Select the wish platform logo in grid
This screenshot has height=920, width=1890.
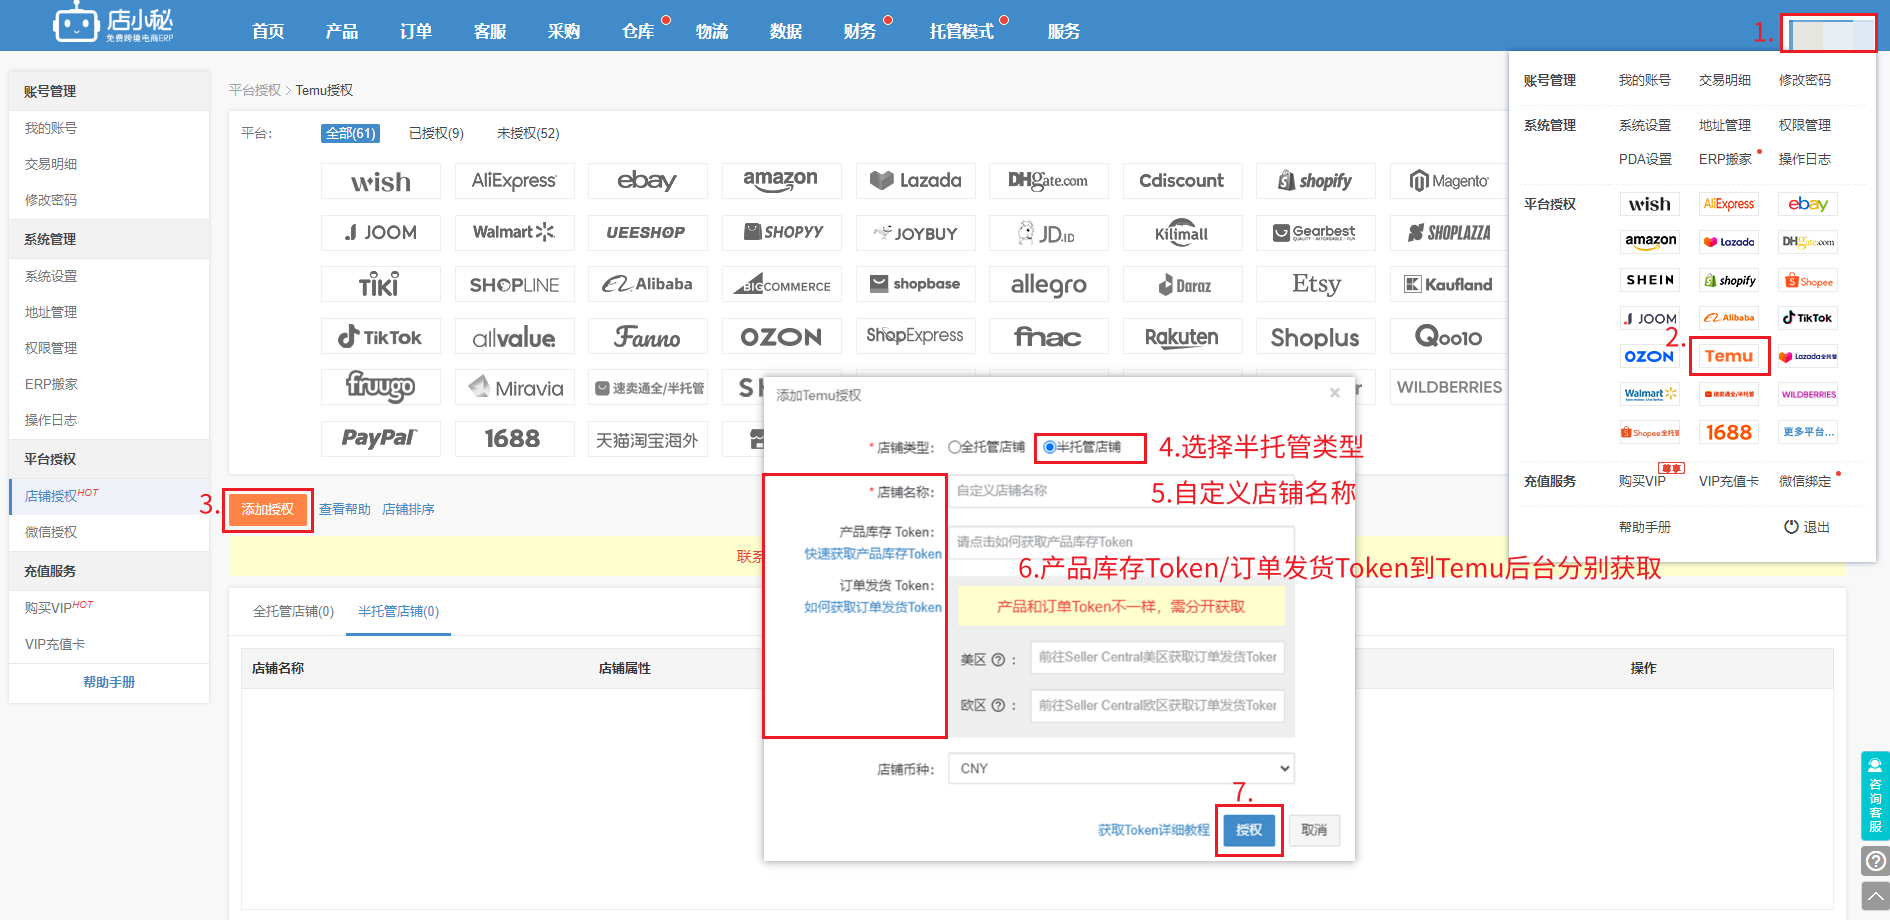click(x=380, y=181)
